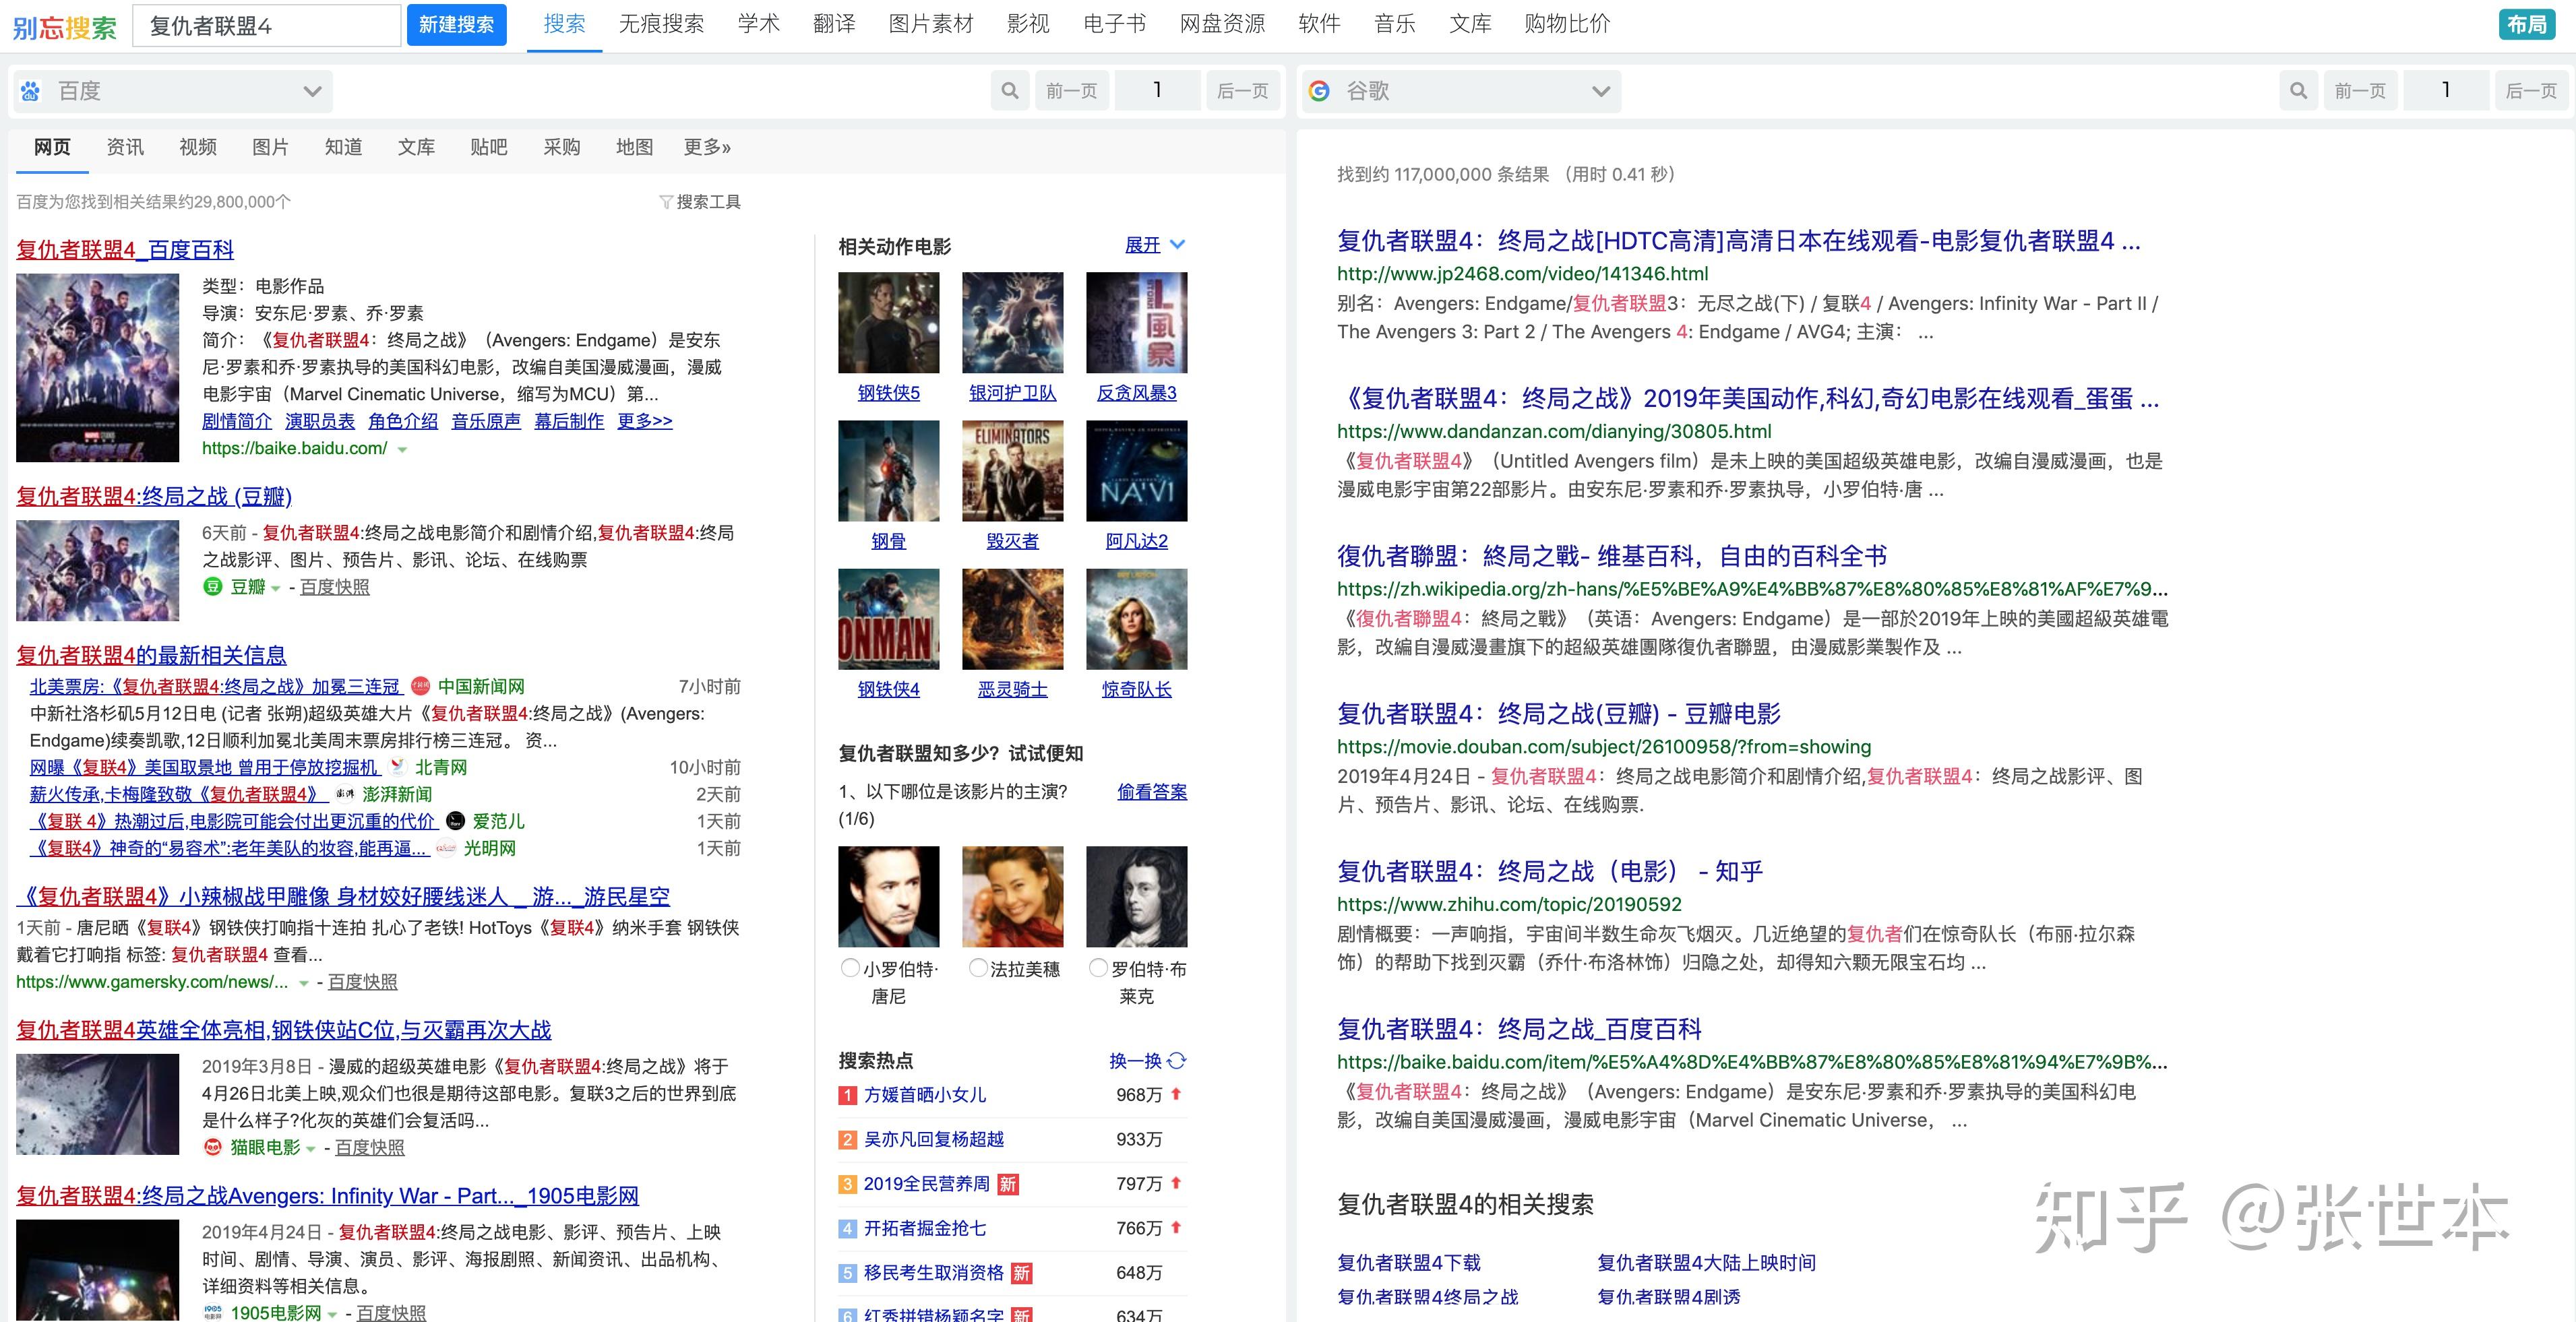Click related search 复仇者联盟4下载
2576x1322 pixels.
(1408, 1263)
